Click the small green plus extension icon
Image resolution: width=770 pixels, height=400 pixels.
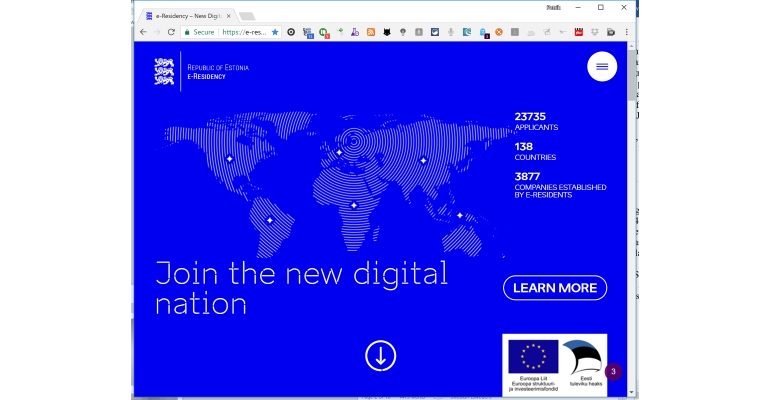pos(340,31)
